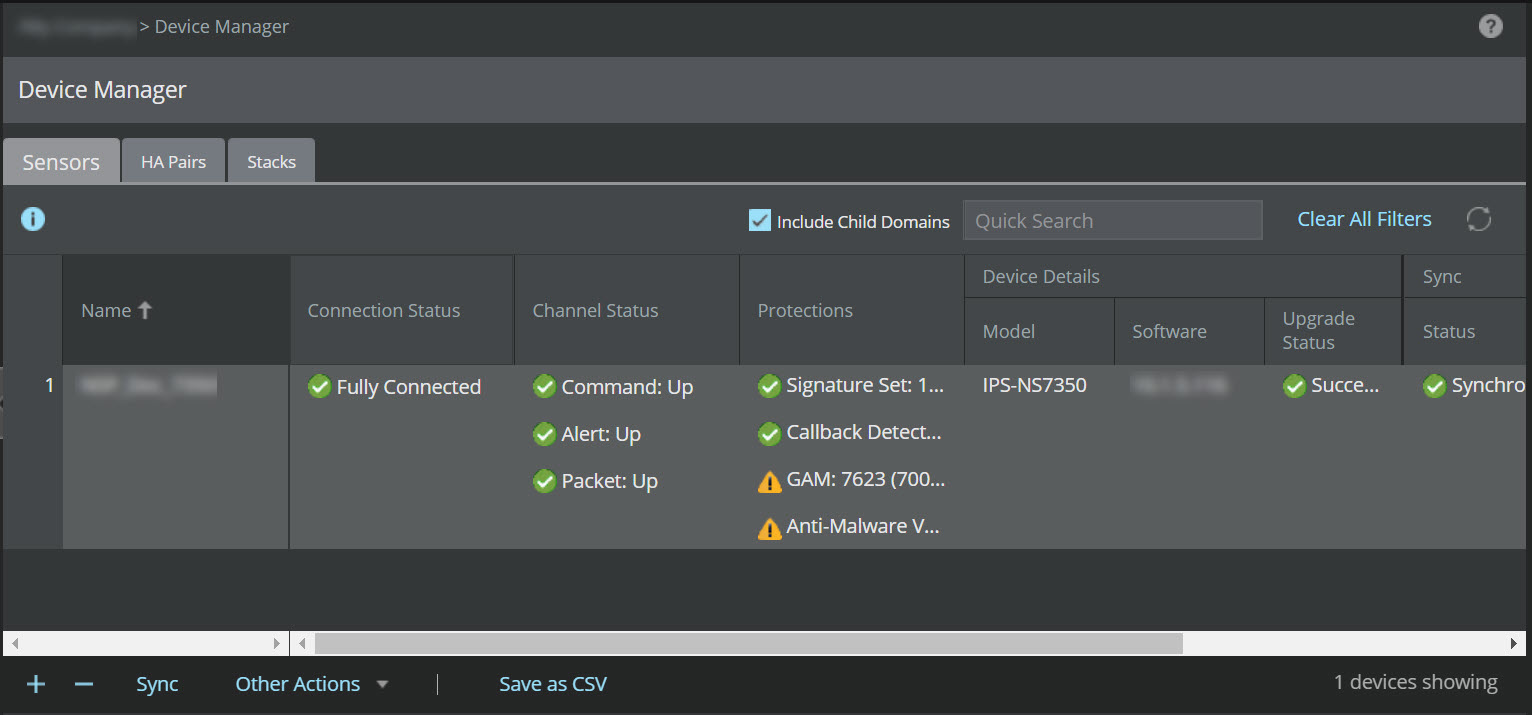
Task: Add a device with the plus icon
Action: (x=36, y=684)
